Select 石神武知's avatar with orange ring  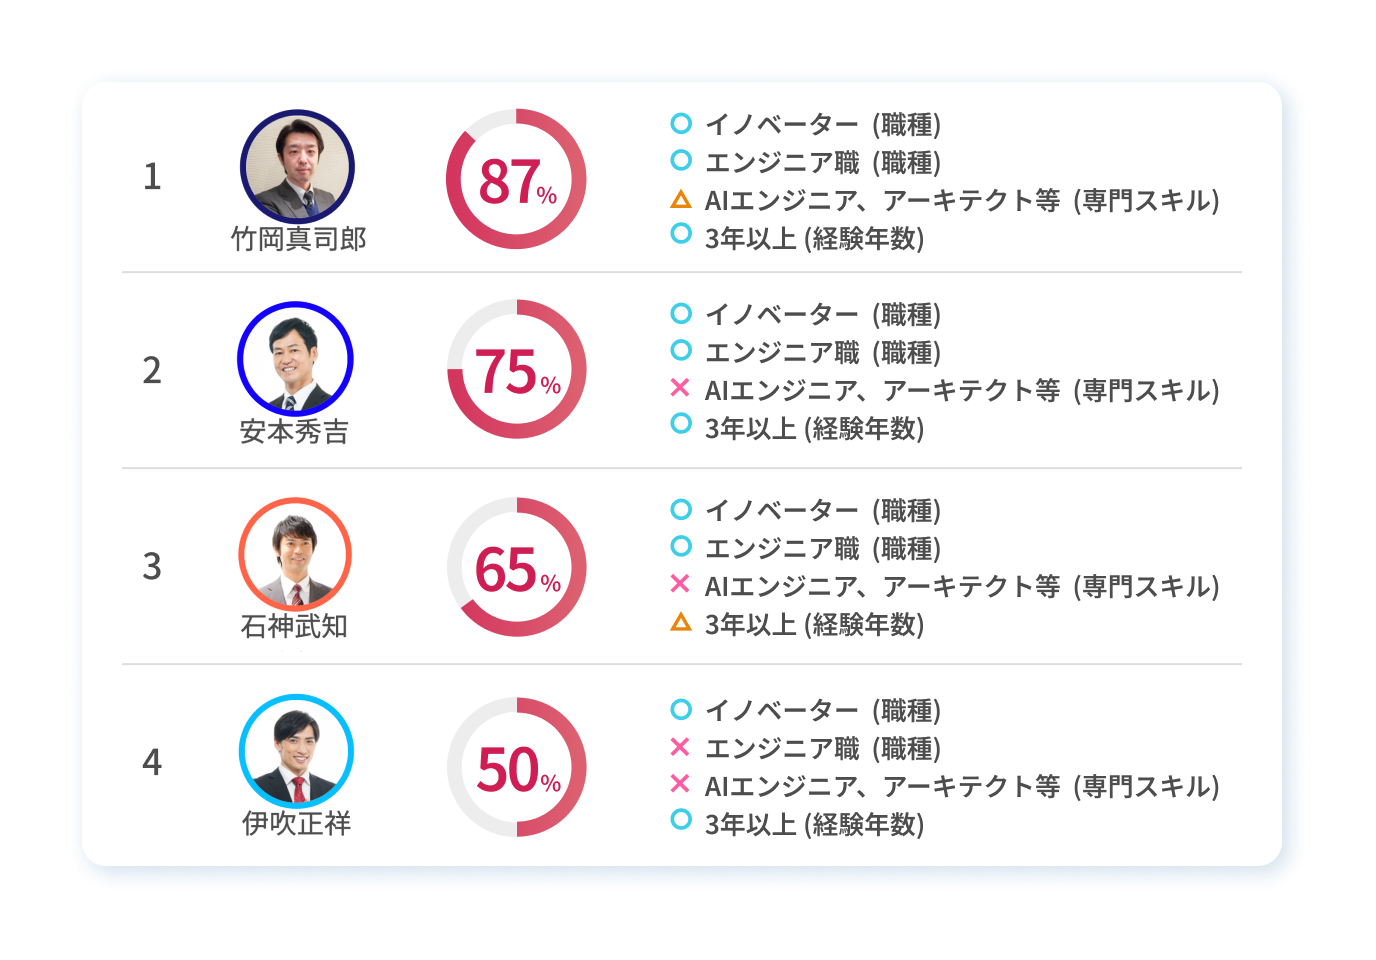coord(295,554)
